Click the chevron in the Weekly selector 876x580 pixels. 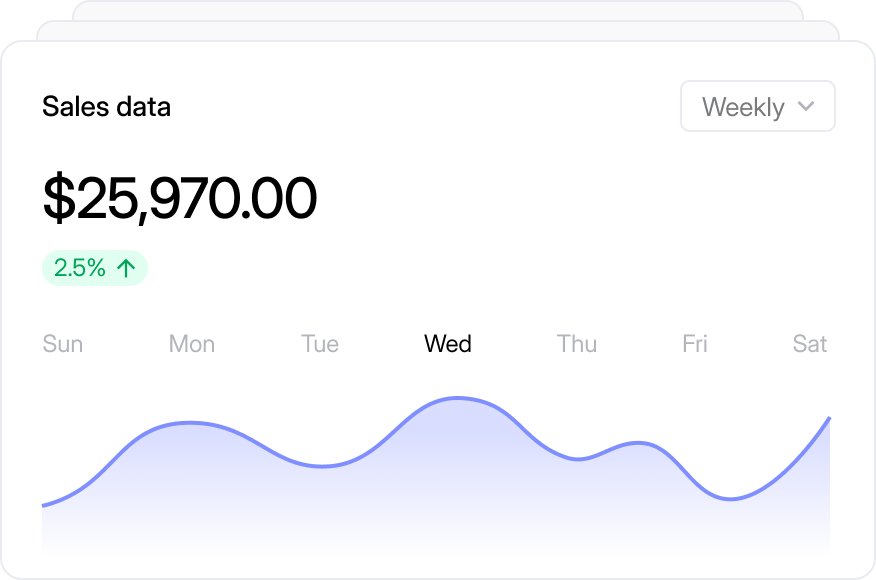(806, 106)
